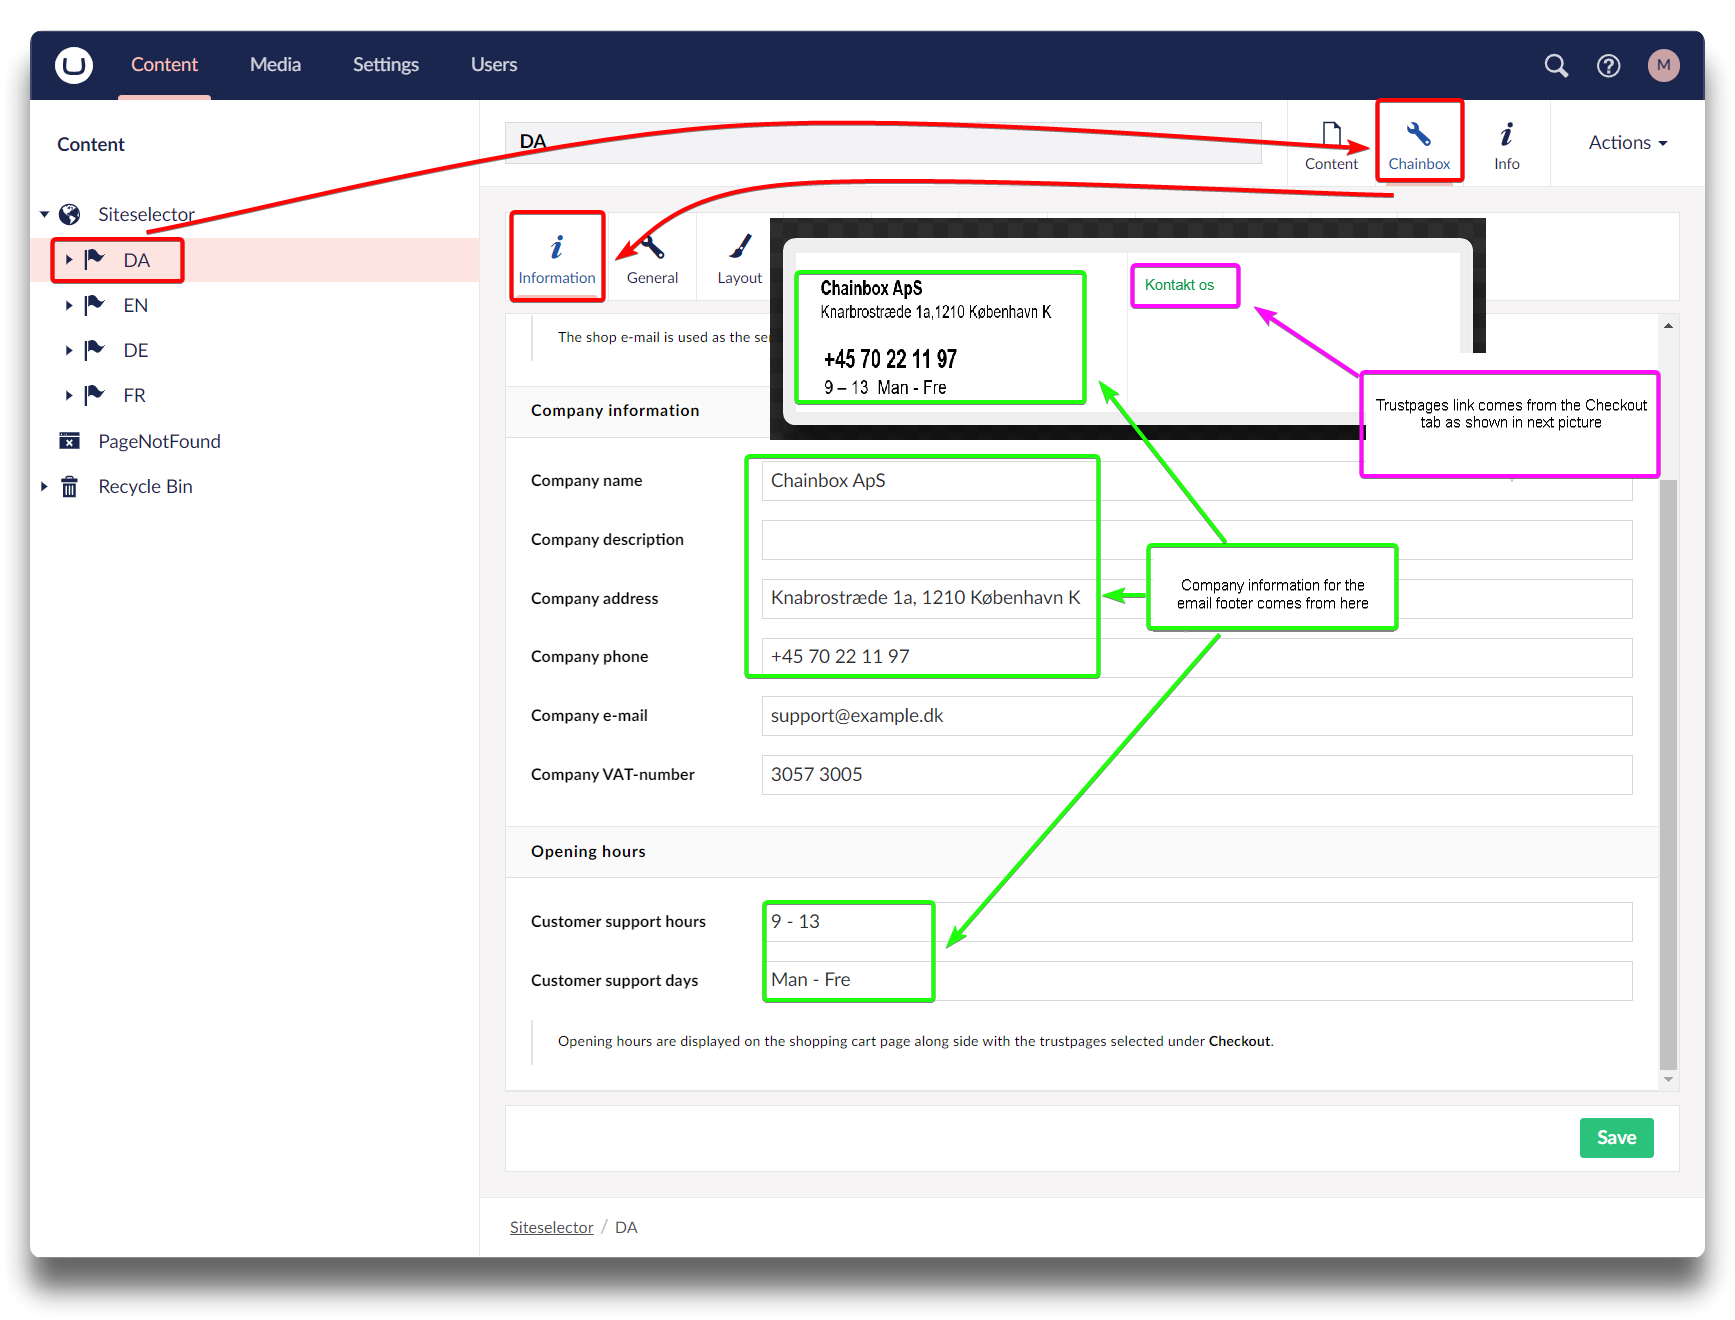Click the Umbraco logo icon

73,65
